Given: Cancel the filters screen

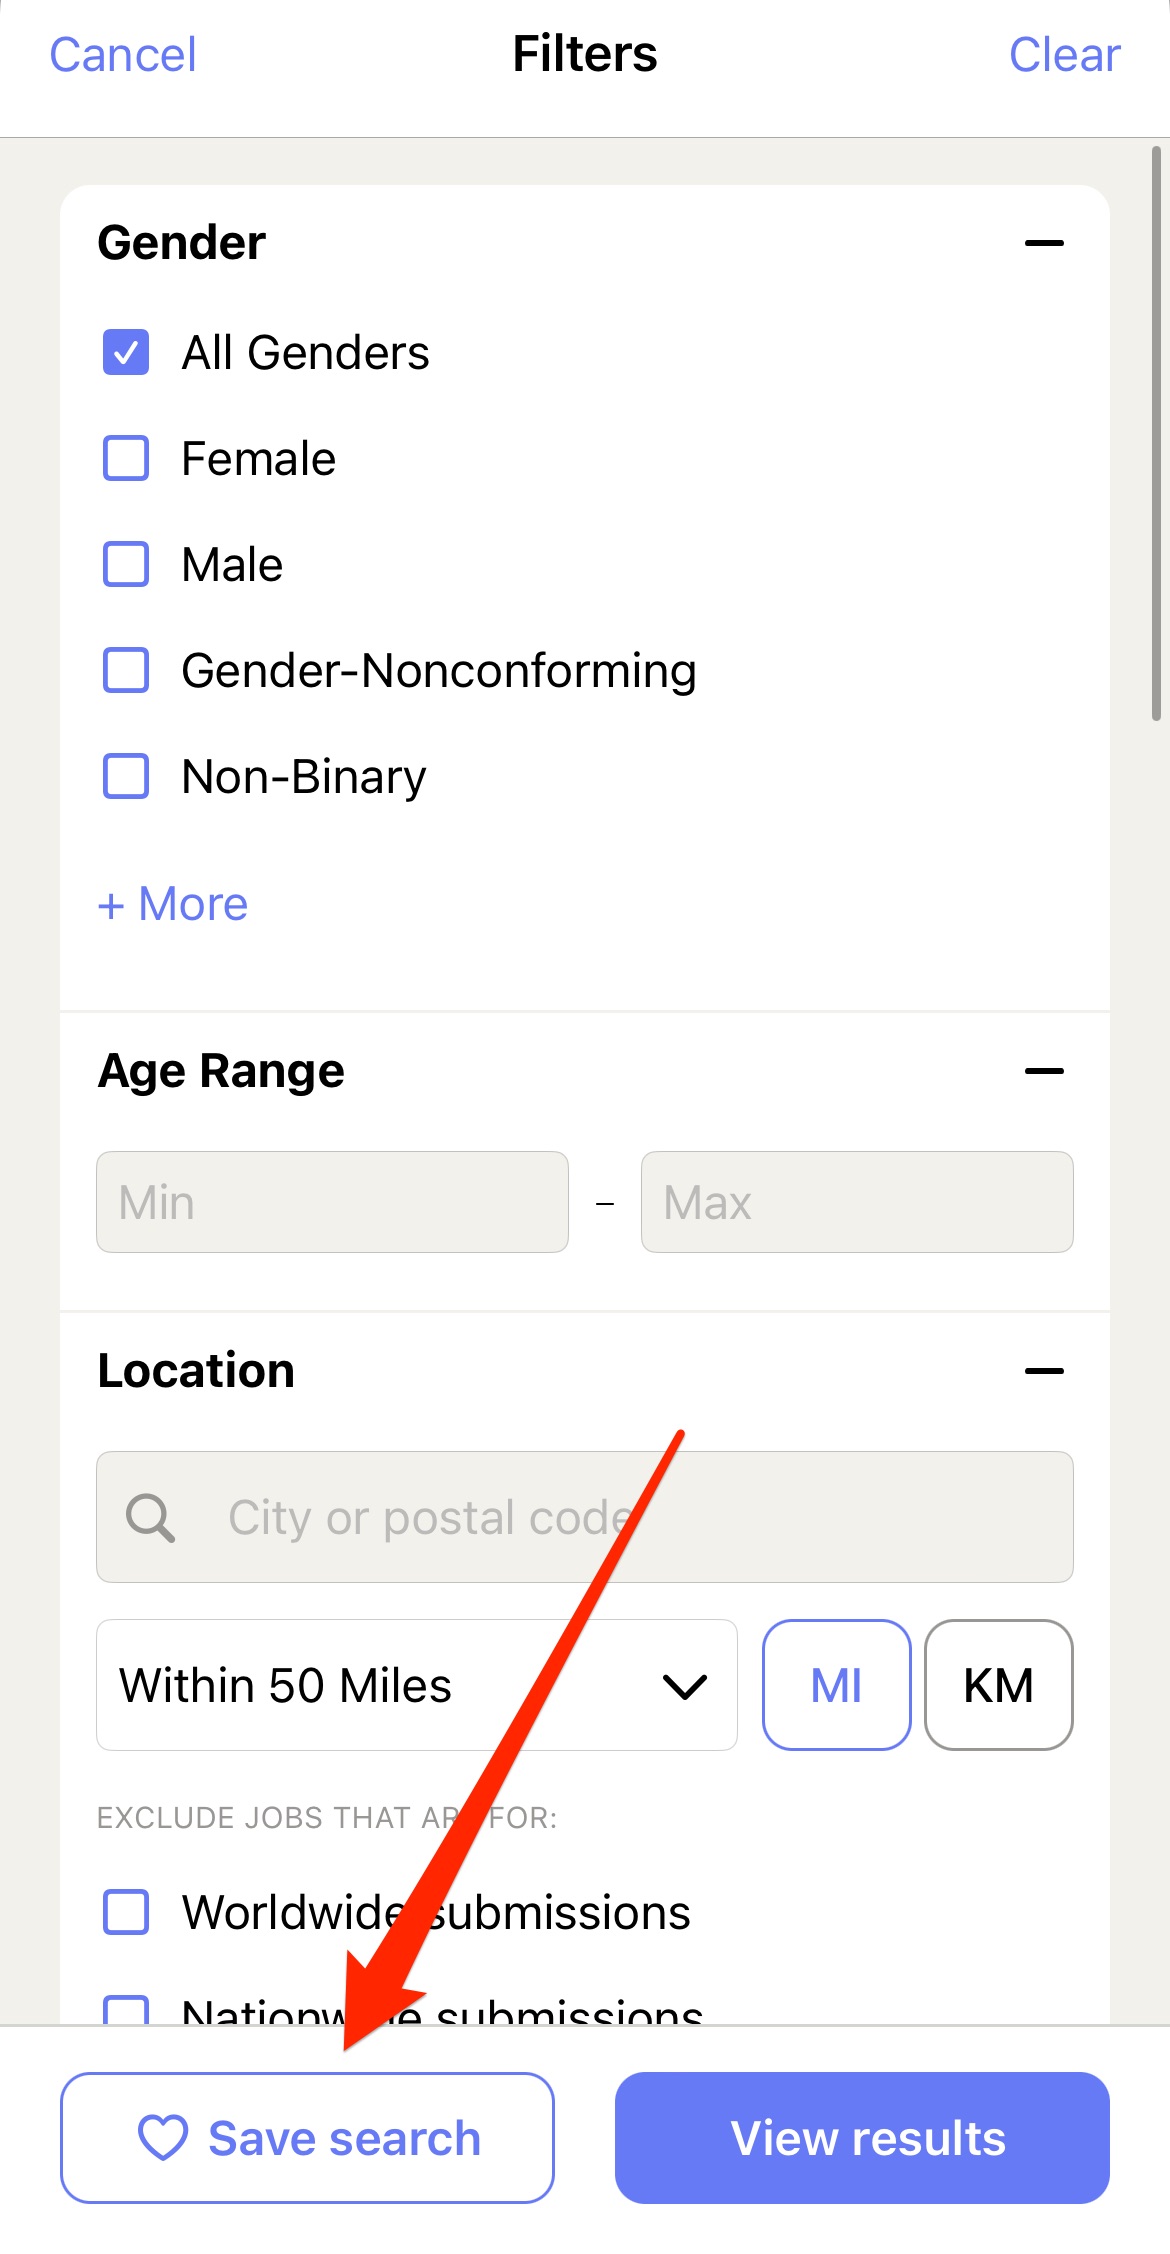Looking at the screenshot, I should click(x=123, y=55).
